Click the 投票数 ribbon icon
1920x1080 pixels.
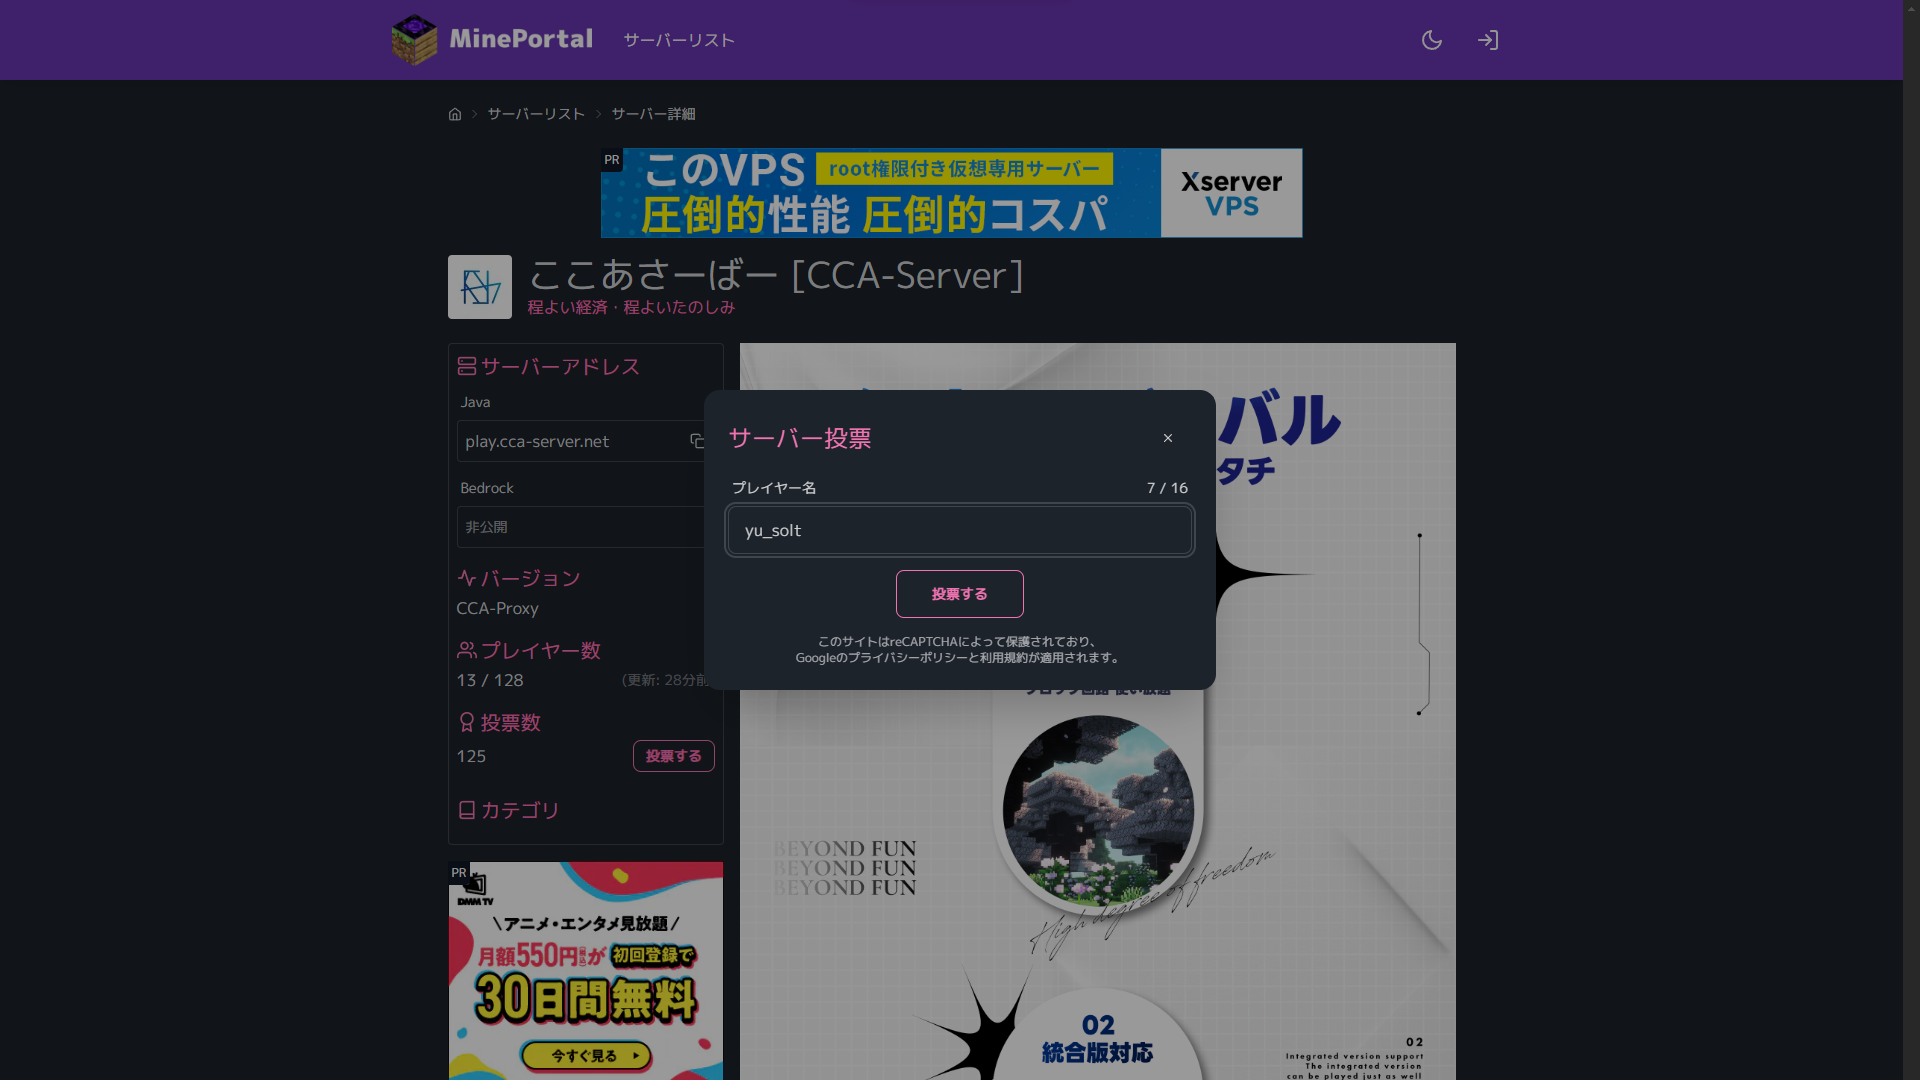point(466,722)
